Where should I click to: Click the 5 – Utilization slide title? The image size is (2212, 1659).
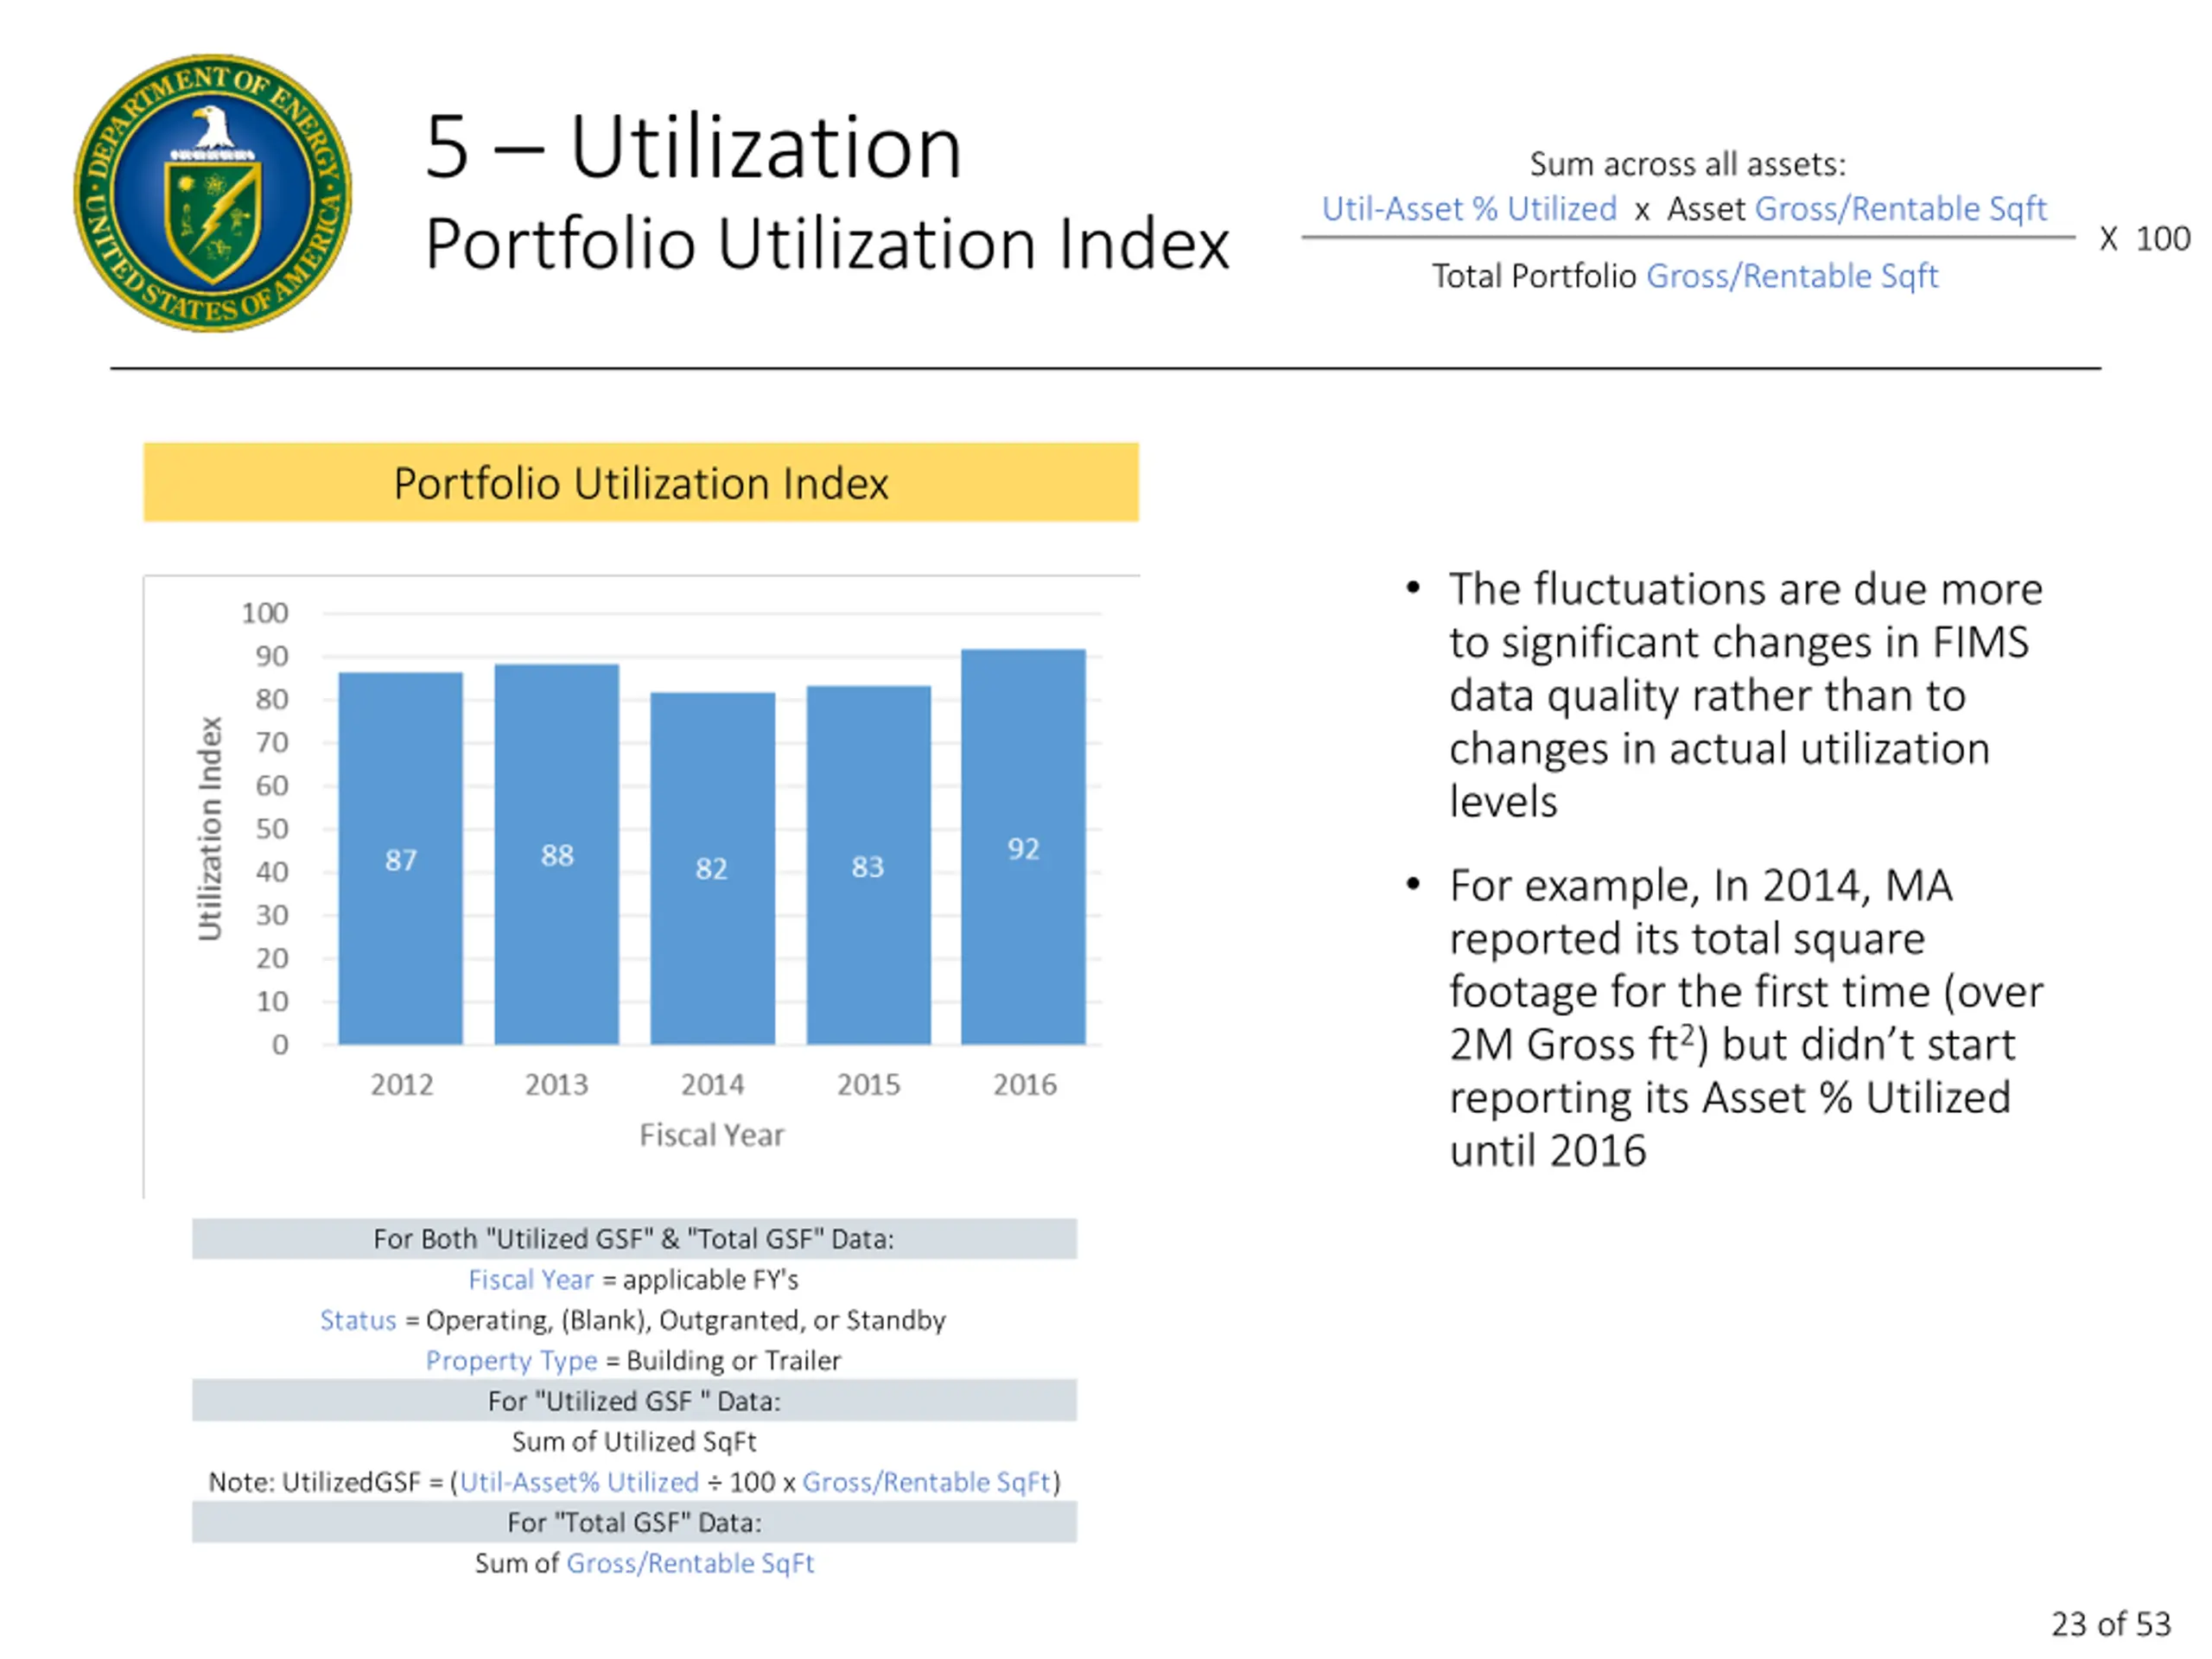coord(693,147)
